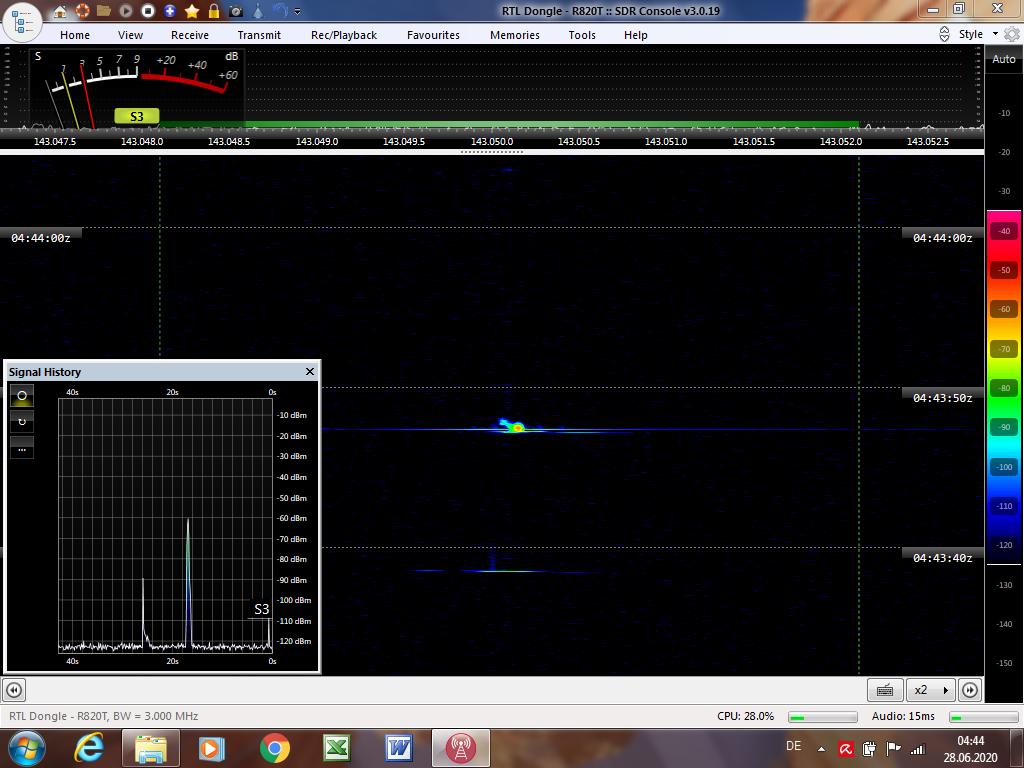Screen dimensions: 1024x768
Task: Click the waterfall rewind left circular button
Action: [14, 690]
